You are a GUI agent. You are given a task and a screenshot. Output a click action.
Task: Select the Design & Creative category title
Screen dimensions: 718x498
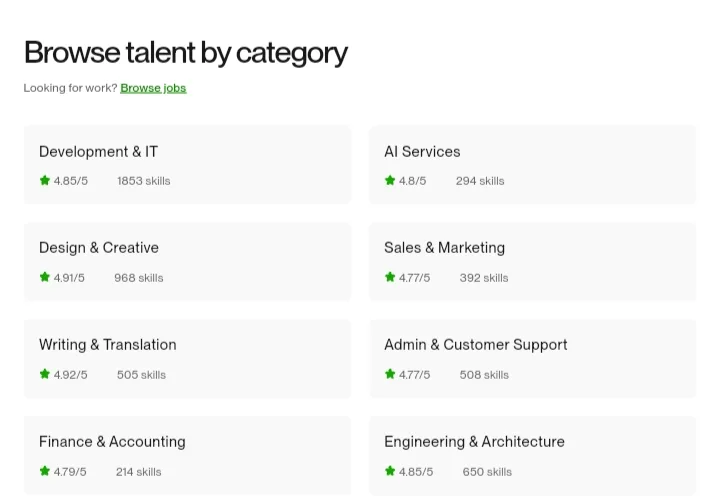pos(99,248)
